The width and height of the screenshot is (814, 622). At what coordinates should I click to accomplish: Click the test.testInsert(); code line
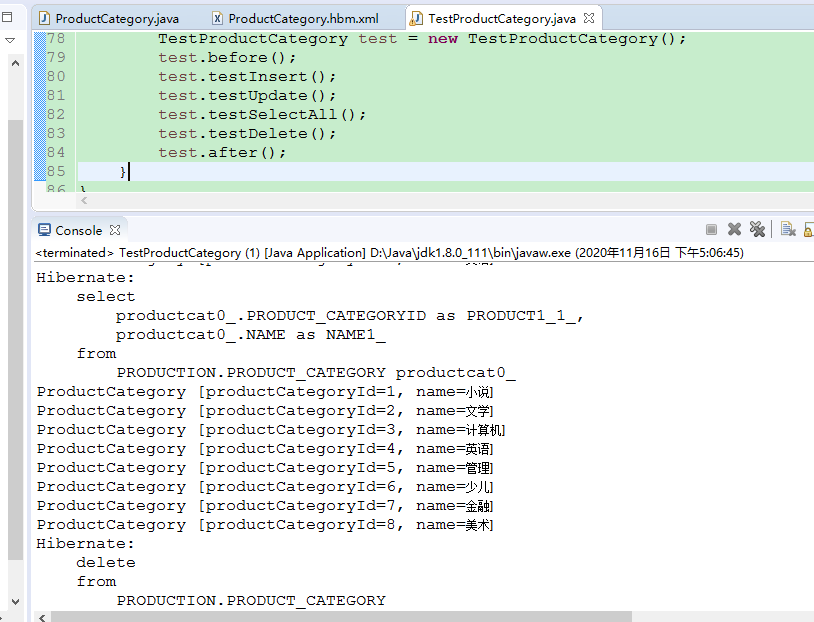247,76
